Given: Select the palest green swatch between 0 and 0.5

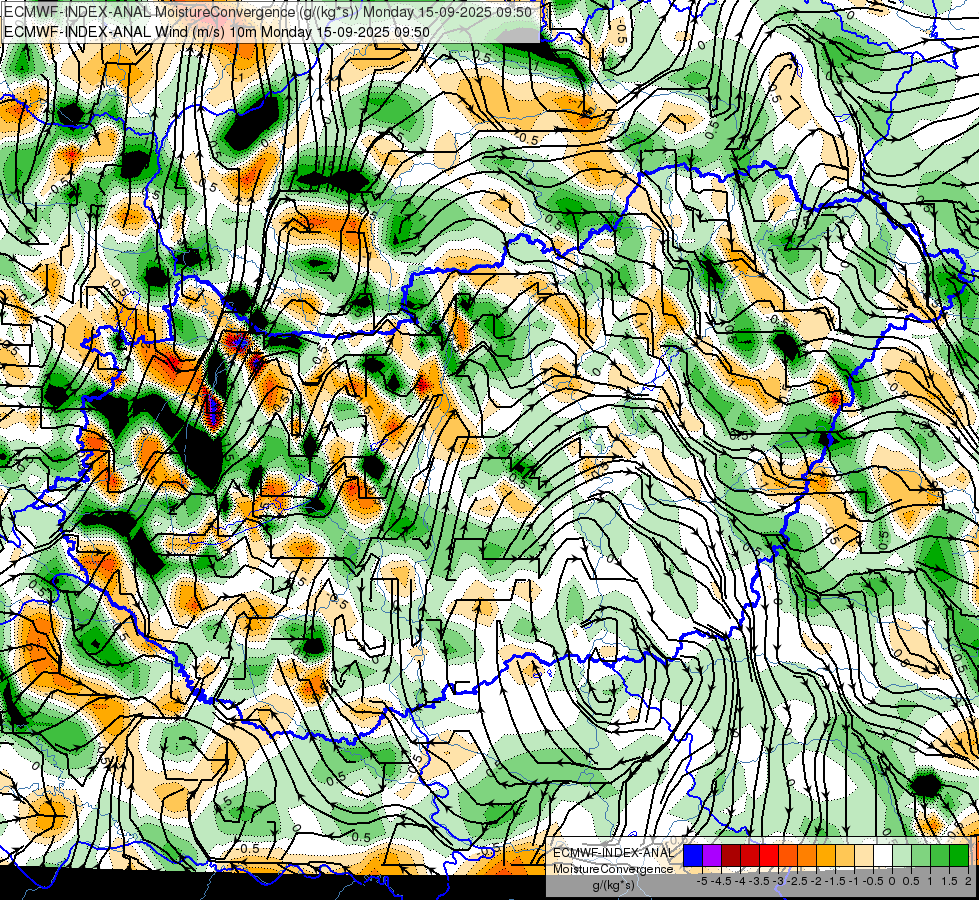Looking at the screenshot, I should click(902, 855).
